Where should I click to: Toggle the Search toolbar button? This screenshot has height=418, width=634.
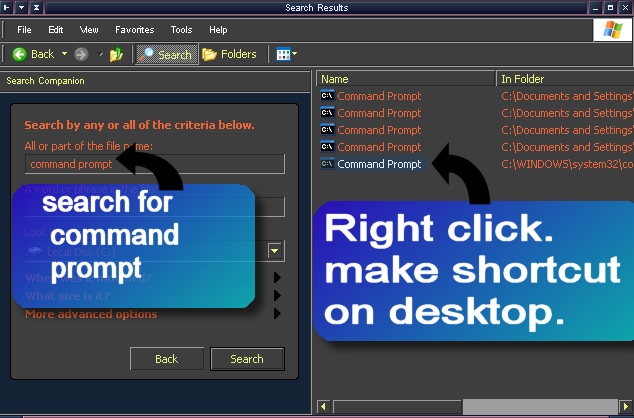(x=167, y=54)
